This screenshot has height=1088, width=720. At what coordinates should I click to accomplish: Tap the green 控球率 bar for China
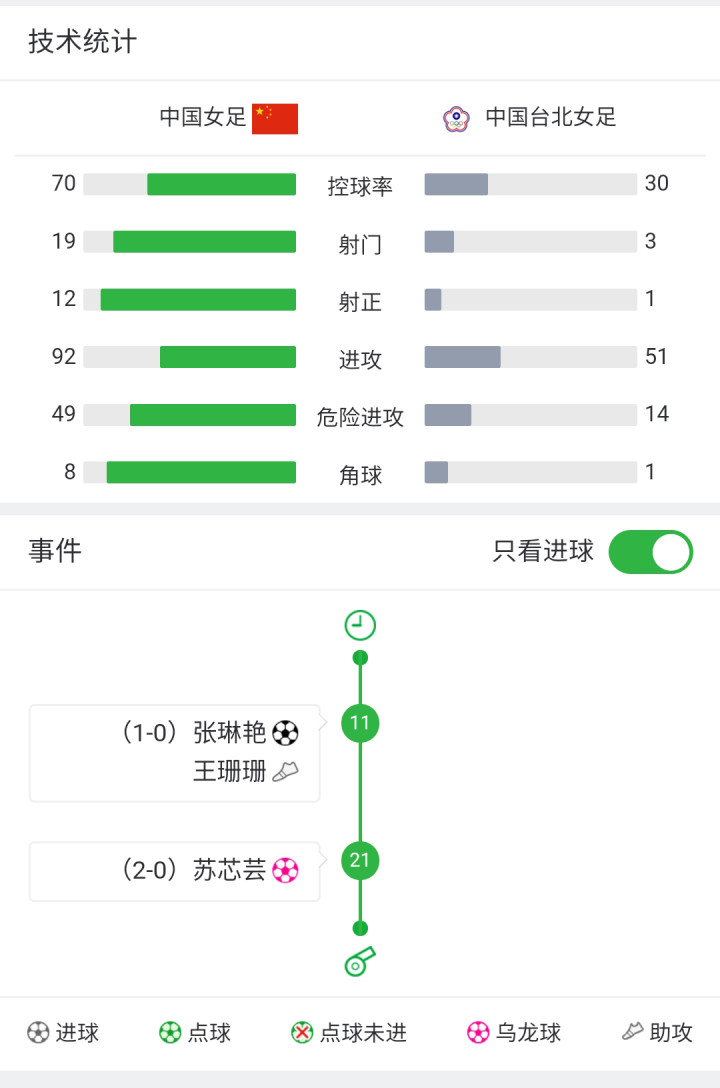pyautogui.click(x=221, y=185)
